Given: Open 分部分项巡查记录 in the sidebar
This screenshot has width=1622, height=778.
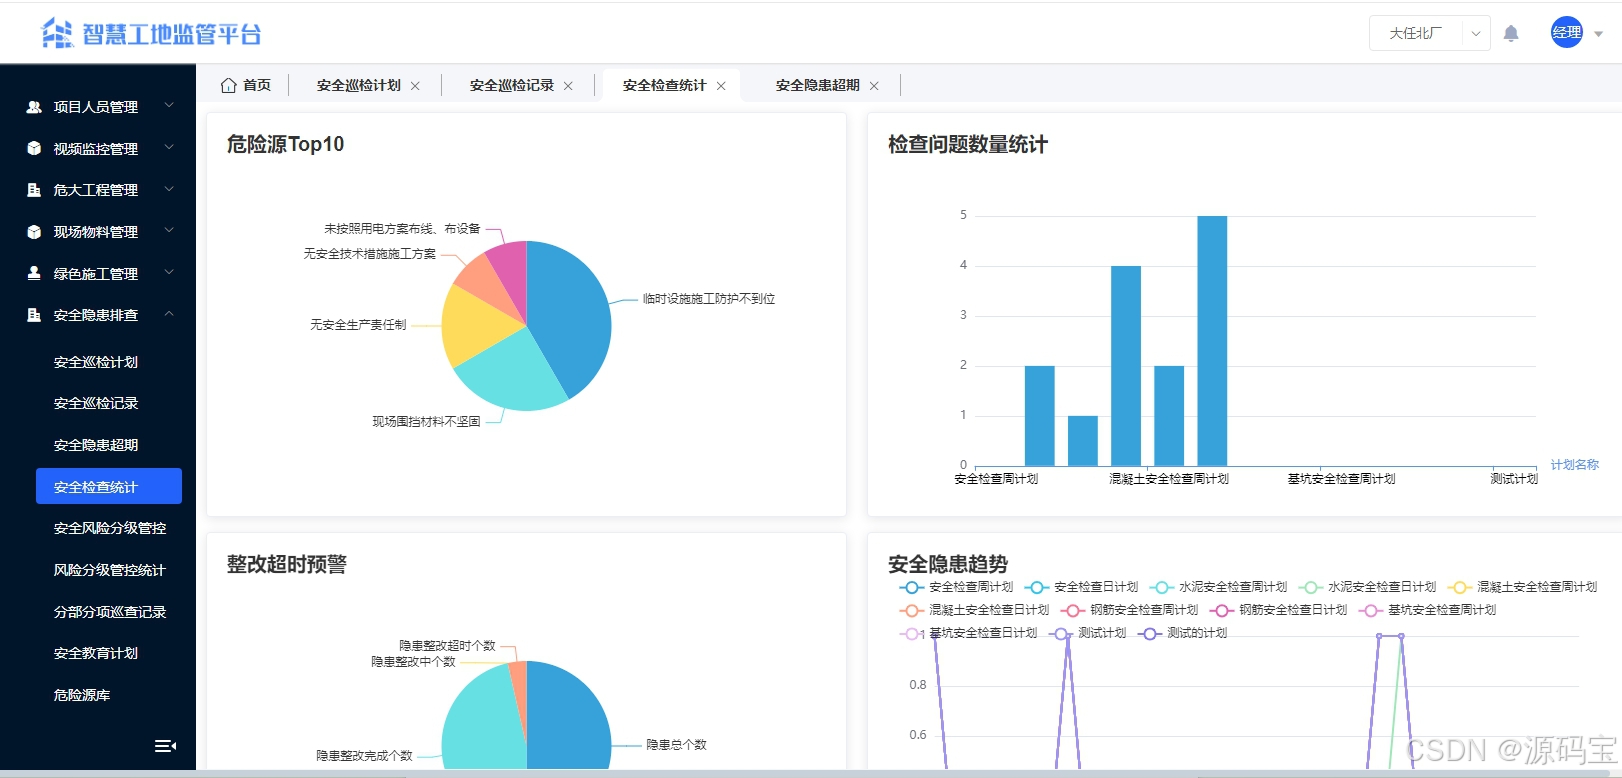Looking at the screenshot, I should coord(110,612).
